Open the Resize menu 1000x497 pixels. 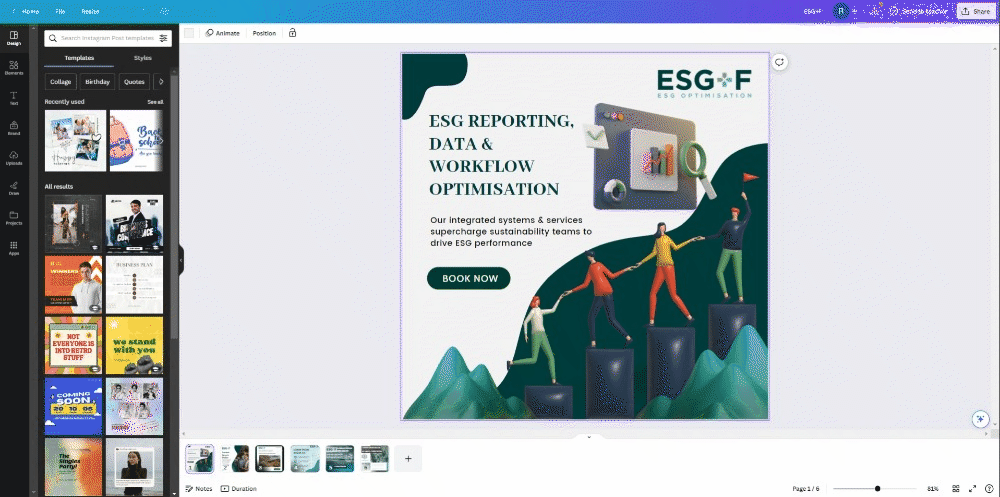[90, 11]
